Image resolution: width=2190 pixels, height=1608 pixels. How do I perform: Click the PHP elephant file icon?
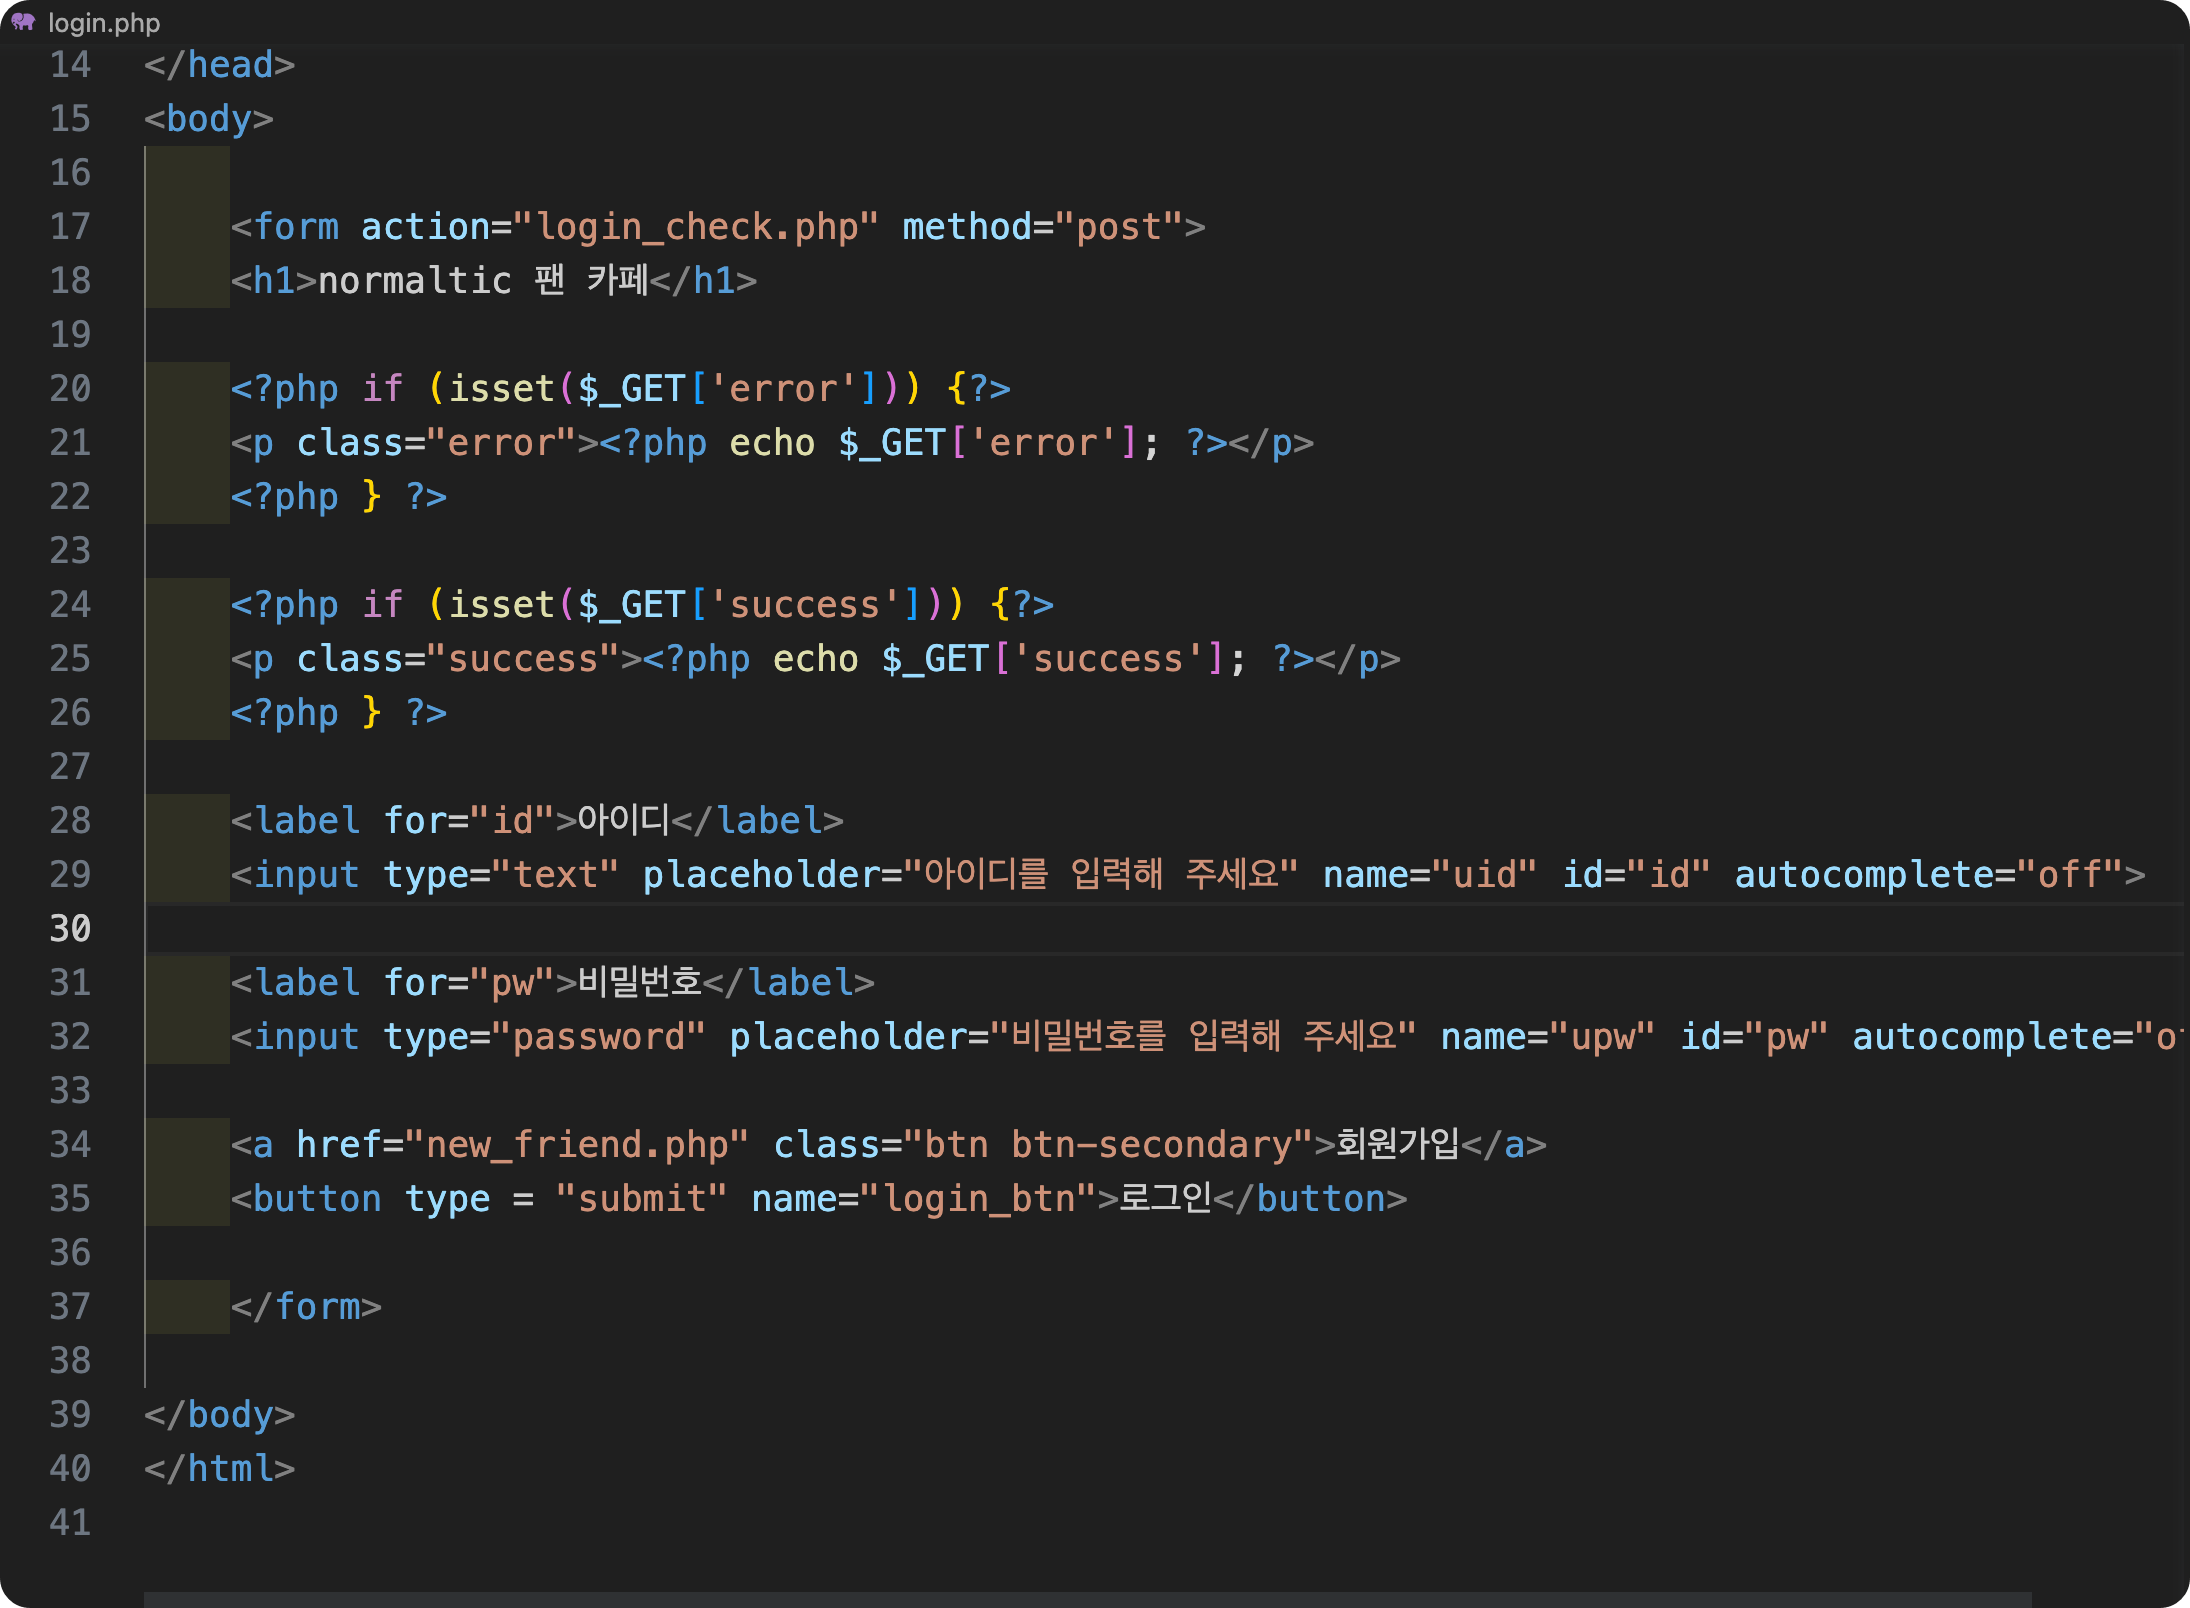(23, 21)
